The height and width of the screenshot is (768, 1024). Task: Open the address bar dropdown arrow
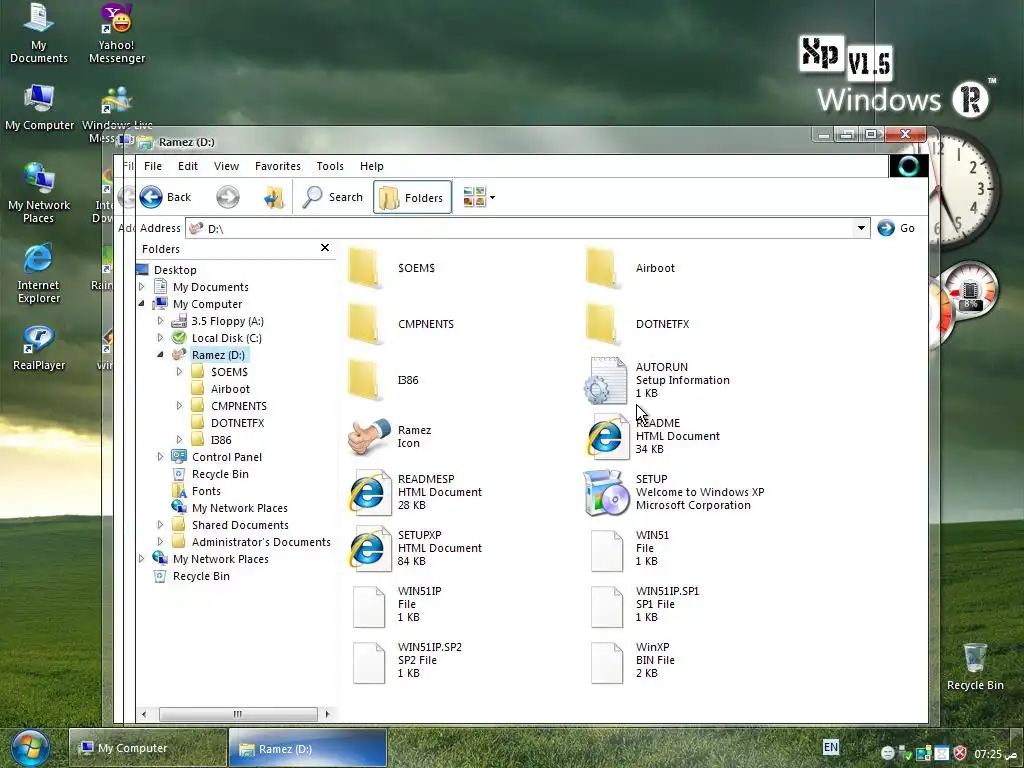[861, 228]
